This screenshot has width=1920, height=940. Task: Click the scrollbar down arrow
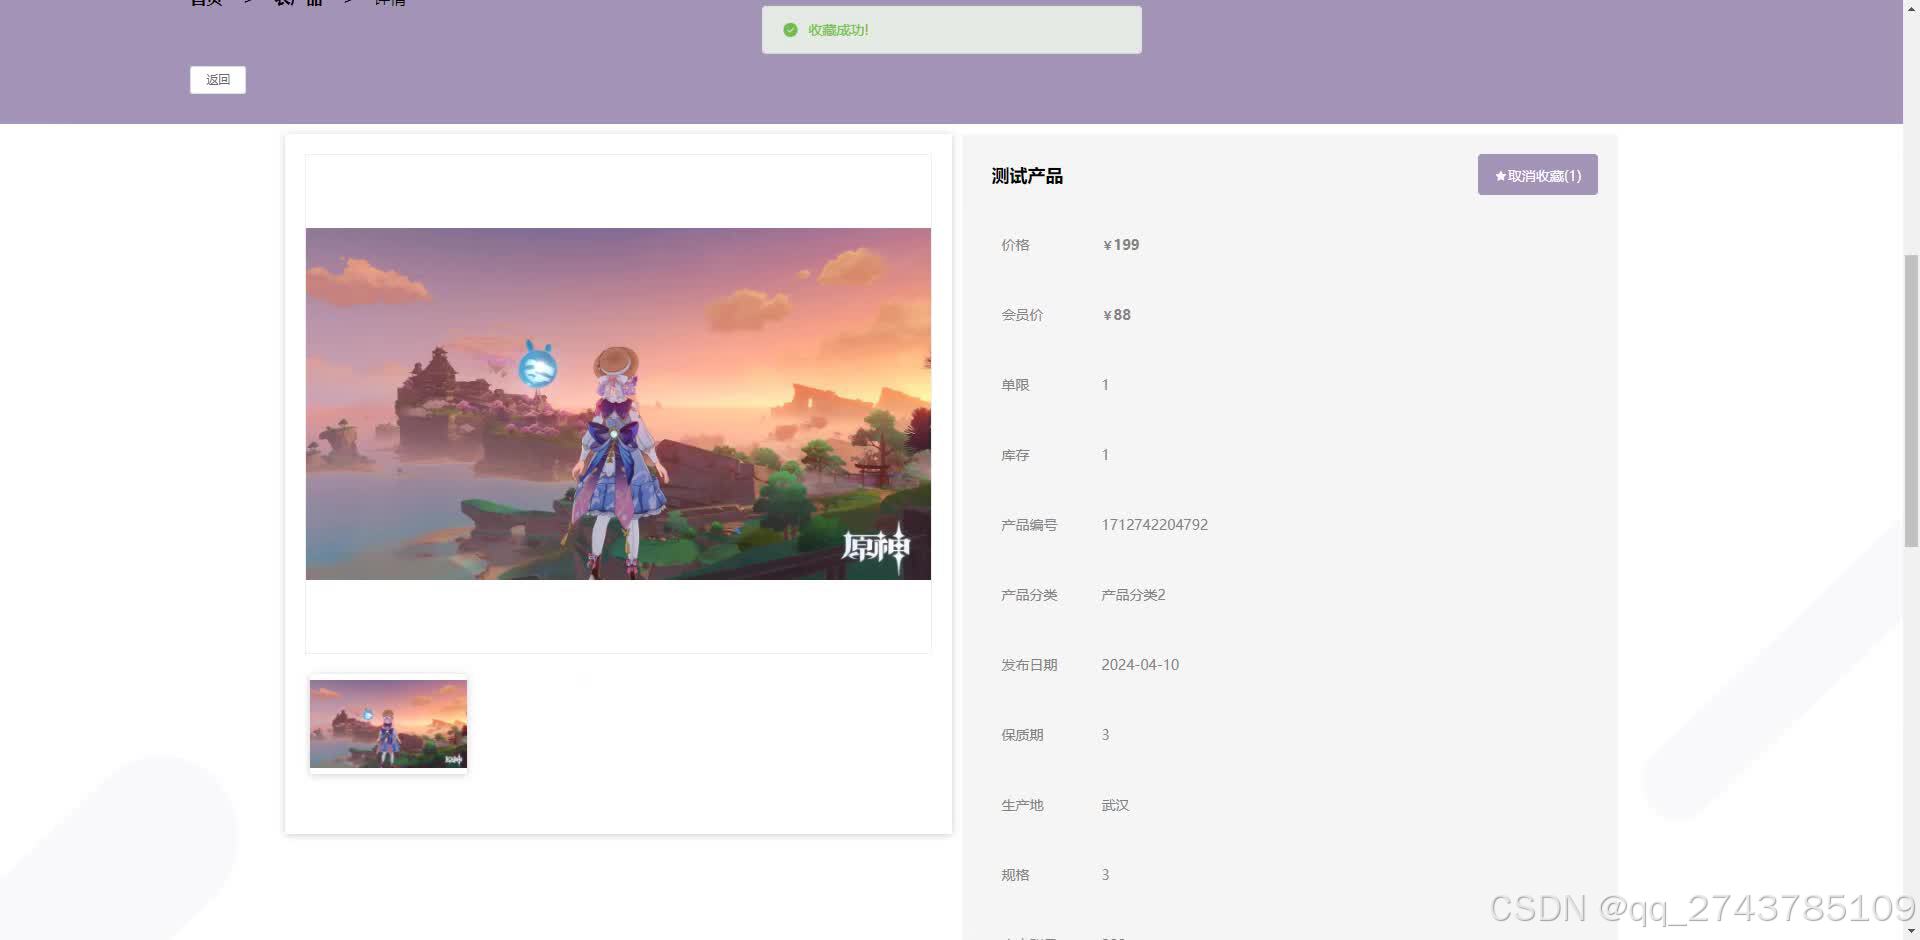tap(1911, 931)
